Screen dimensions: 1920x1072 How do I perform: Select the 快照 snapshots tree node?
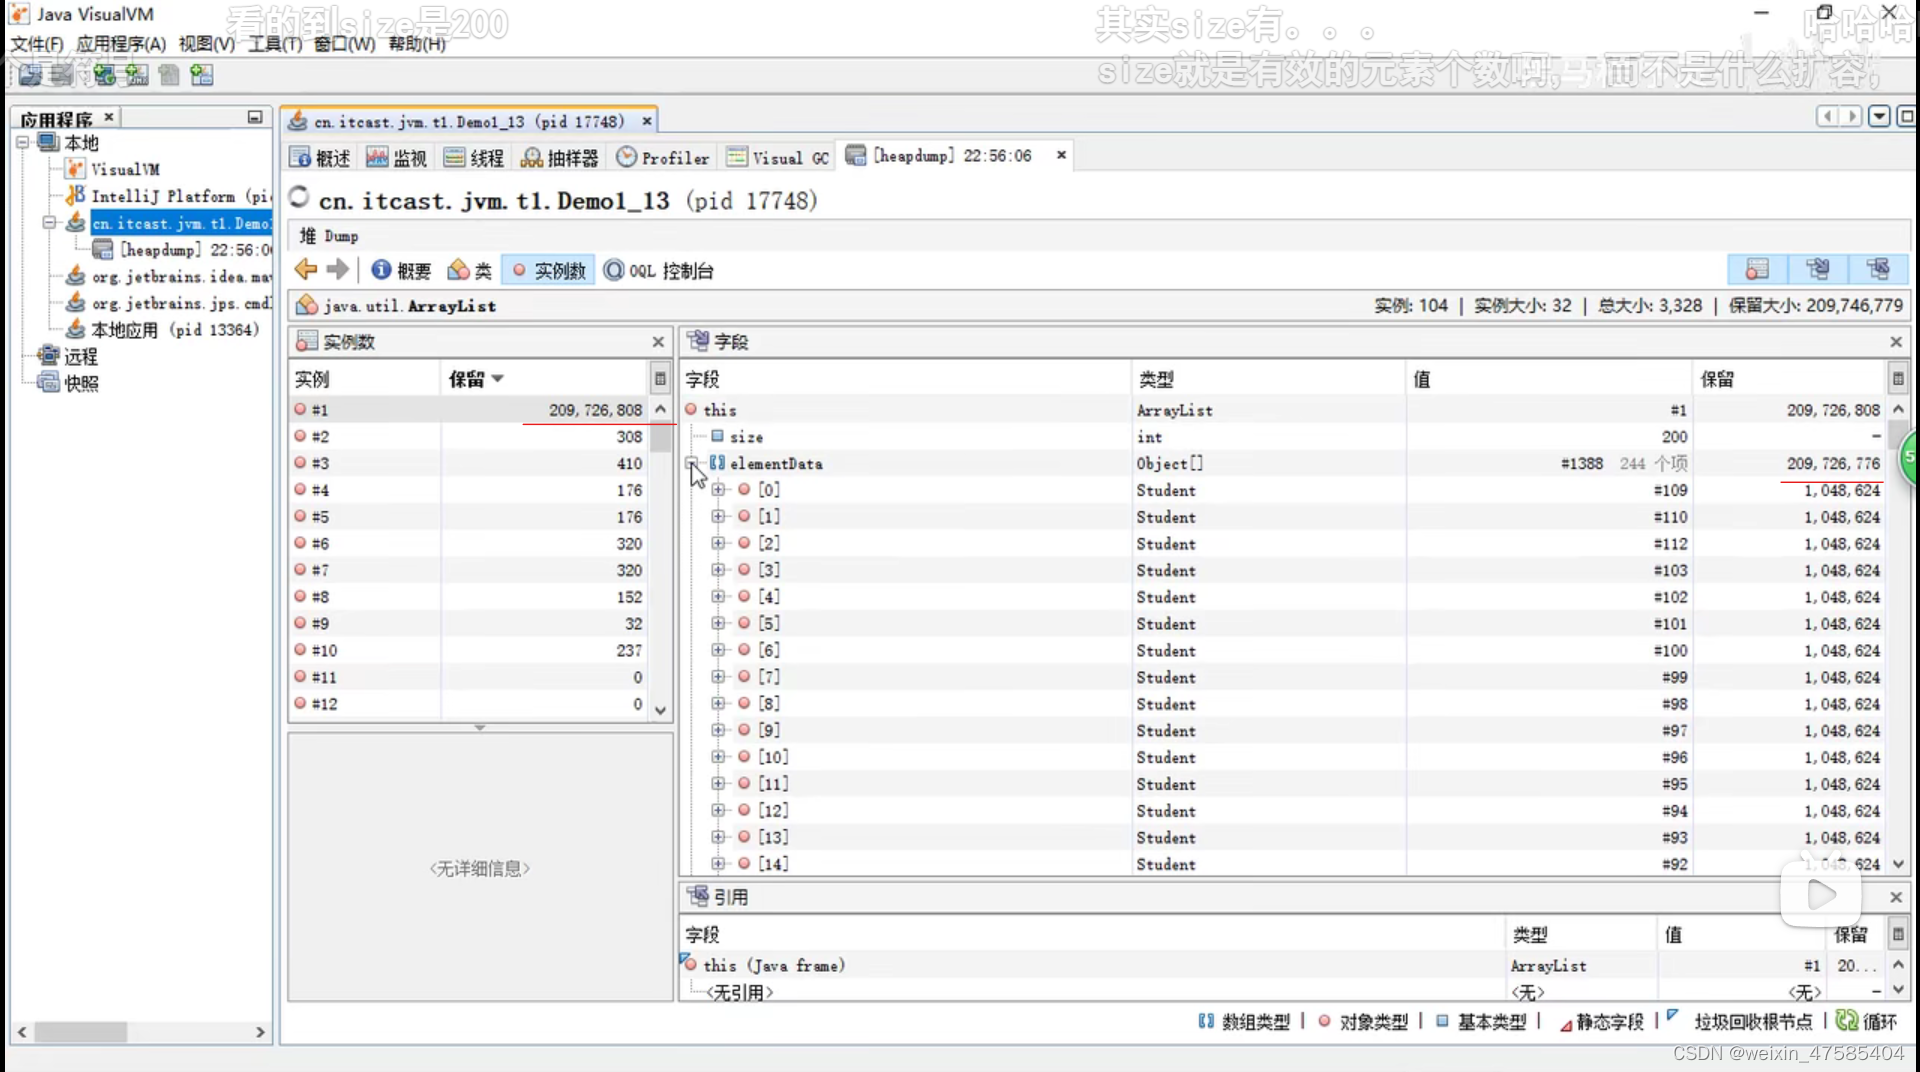point(68,383)
